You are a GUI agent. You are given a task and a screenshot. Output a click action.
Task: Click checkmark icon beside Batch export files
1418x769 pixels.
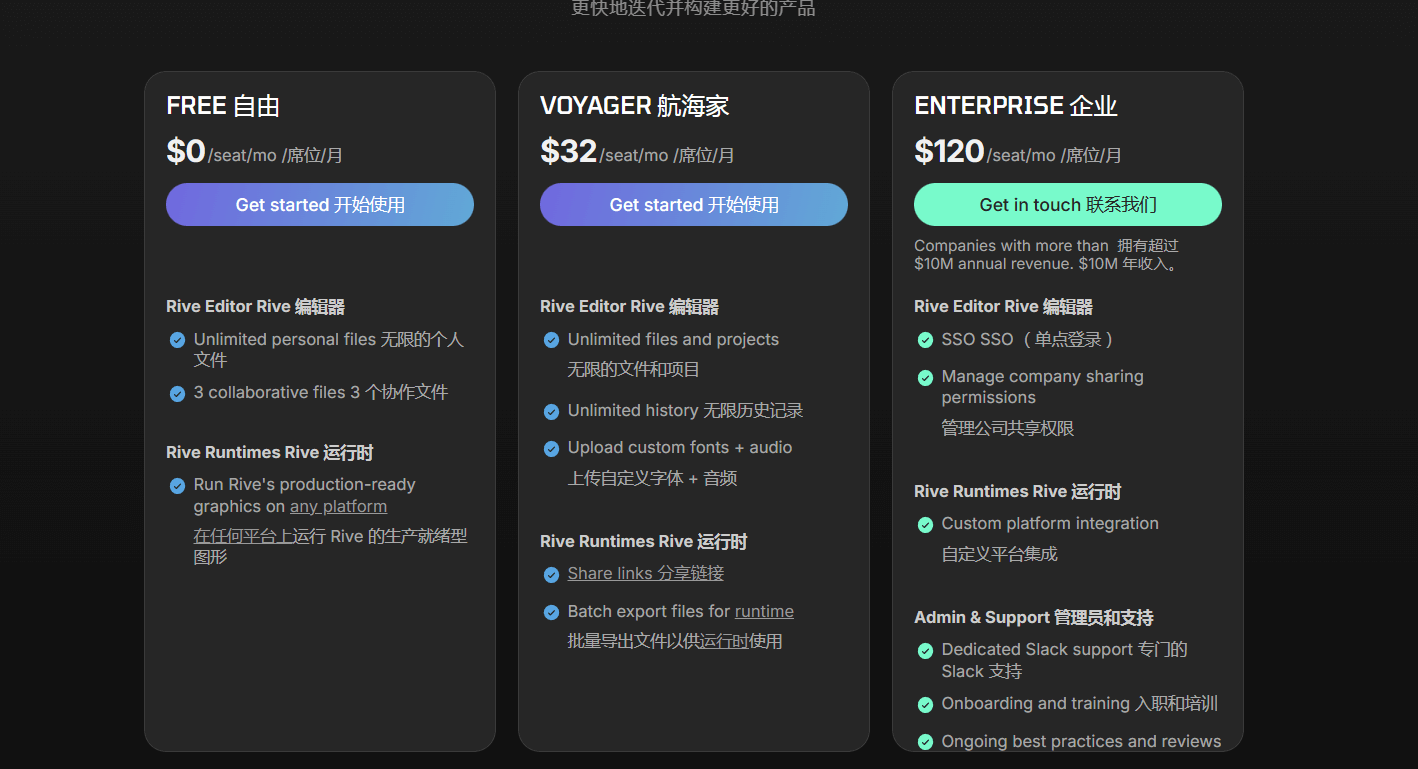pos(551,612)
